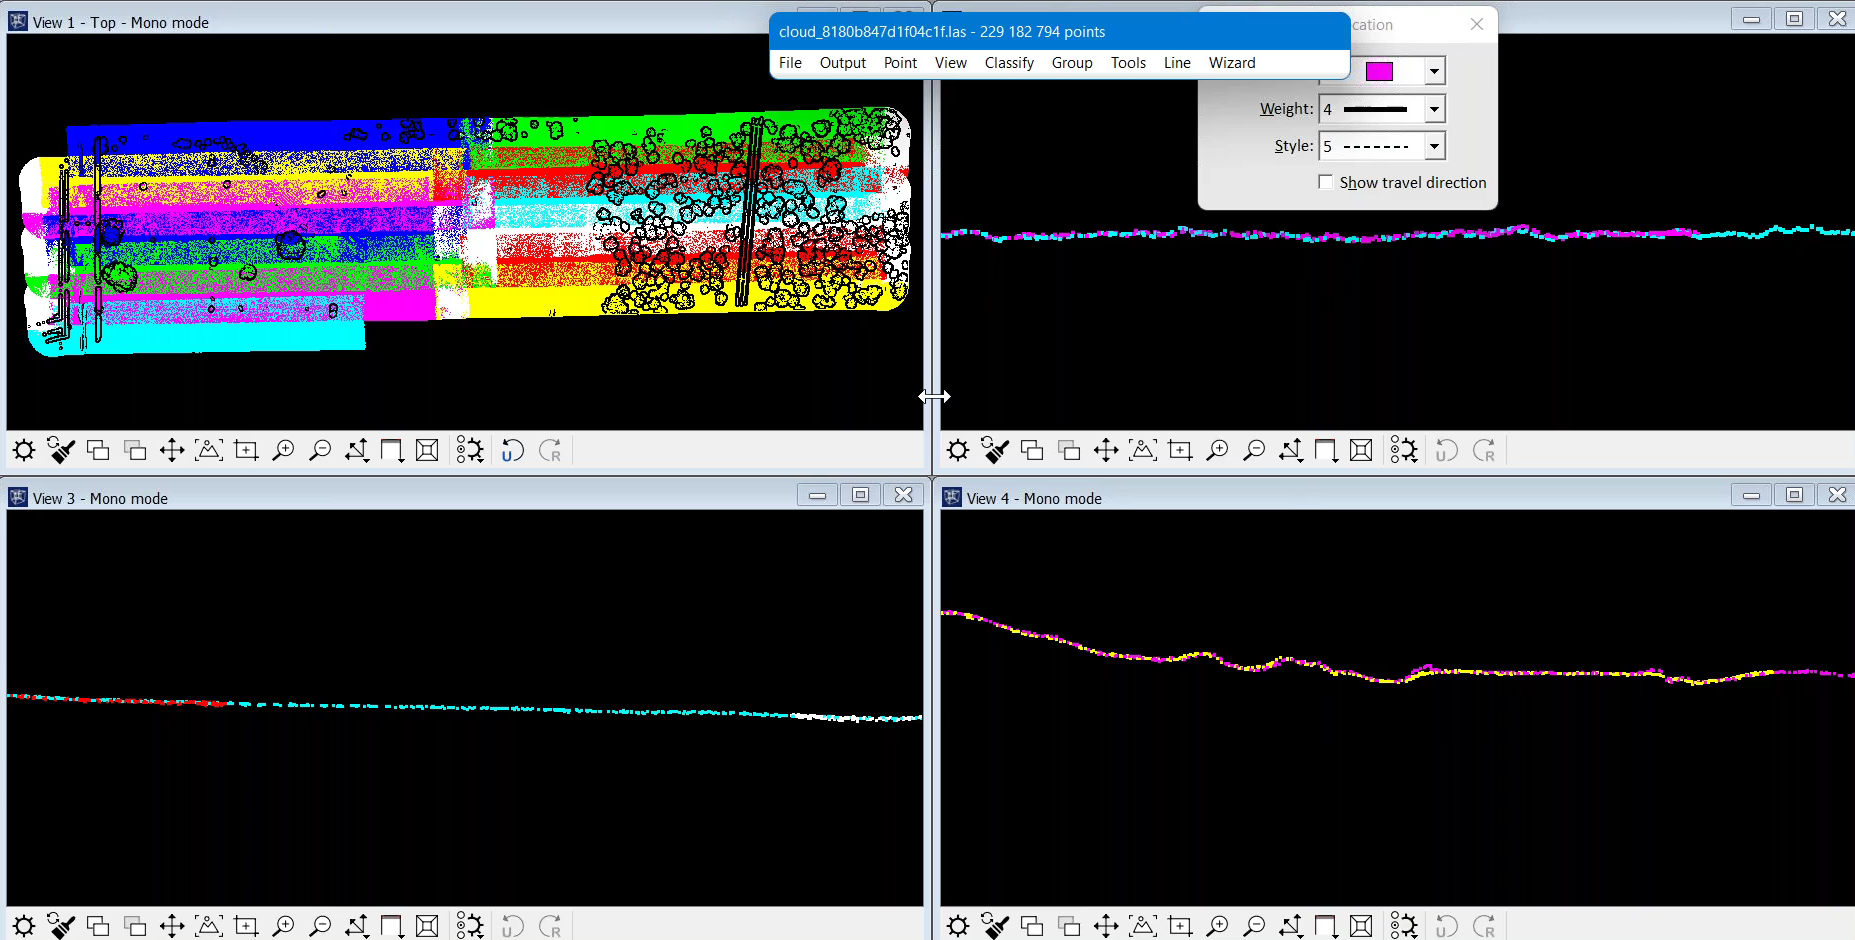Click the zoom out magnifier in View 4
Image resolution: width=1855 pixels, height=940 pixels.
point(1254,926)
